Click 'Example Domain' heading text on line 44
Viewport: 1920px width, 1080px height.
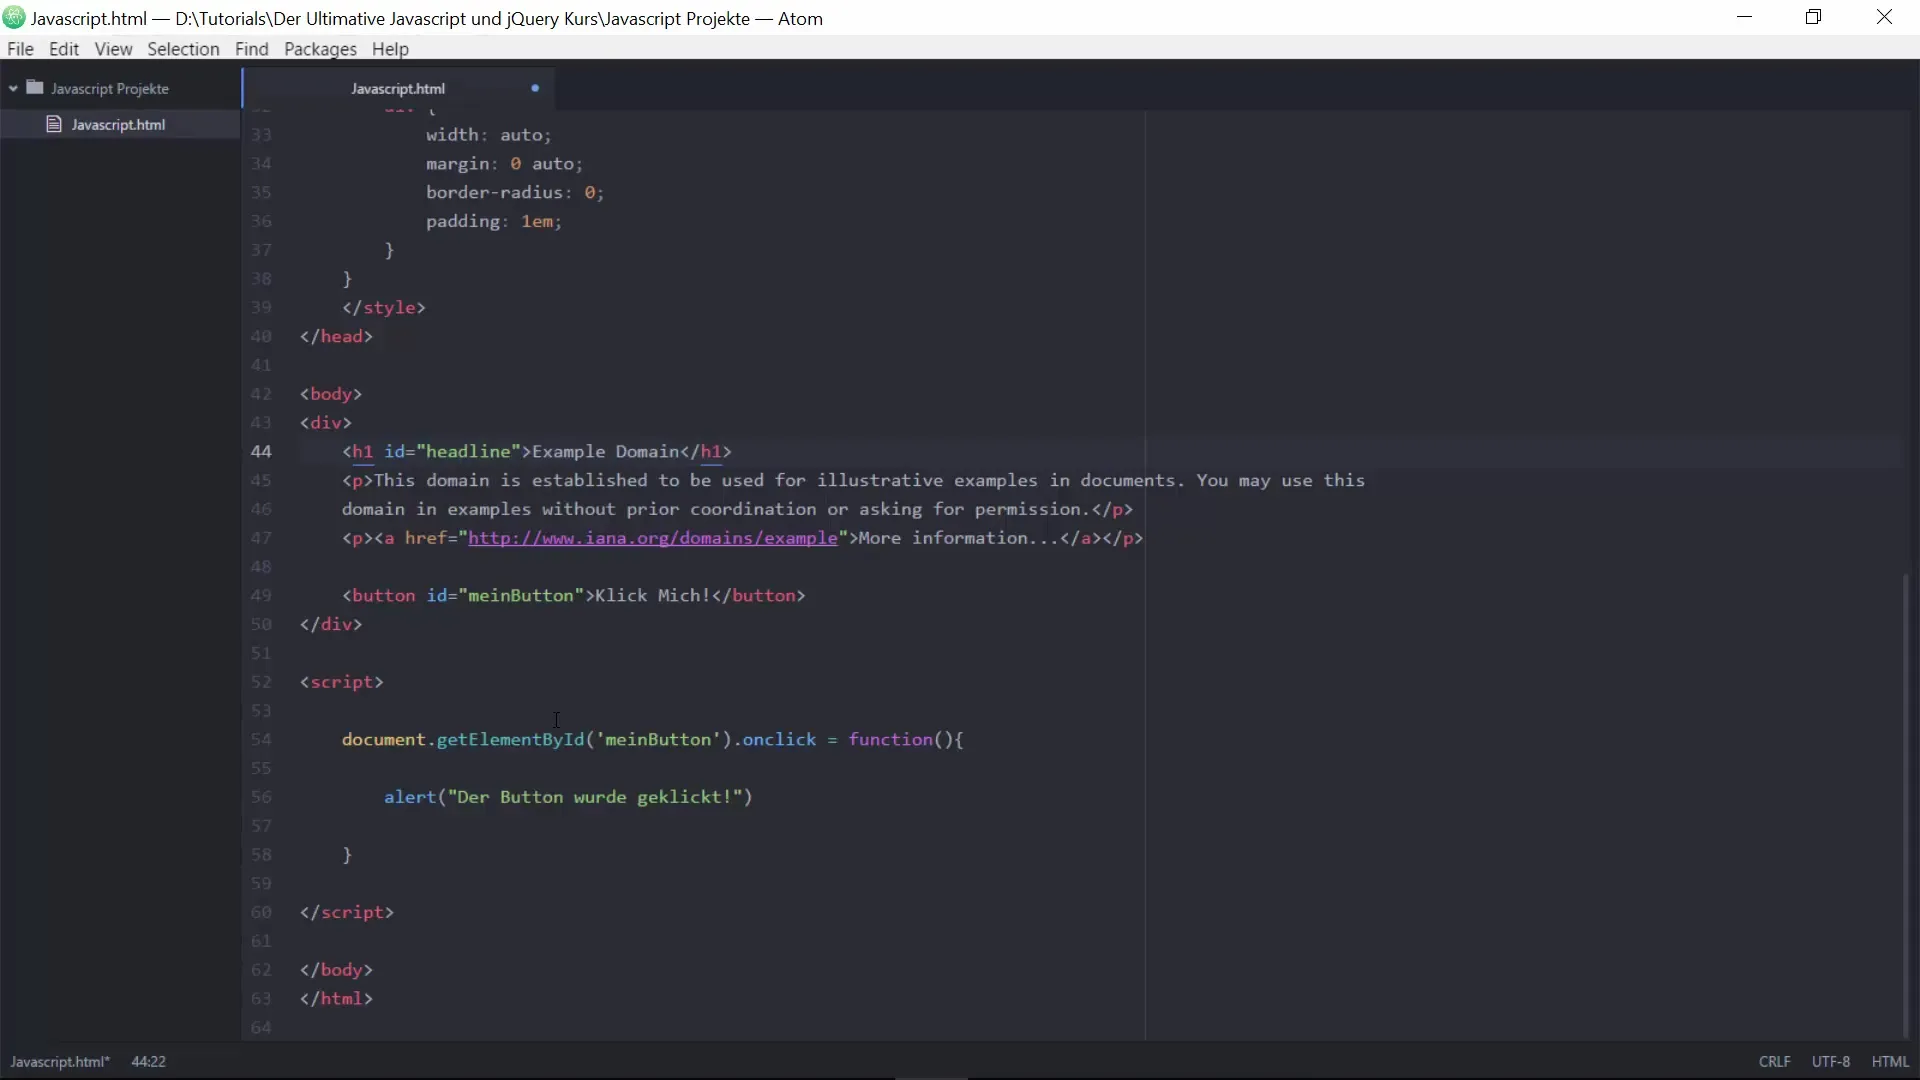[605, 452]
